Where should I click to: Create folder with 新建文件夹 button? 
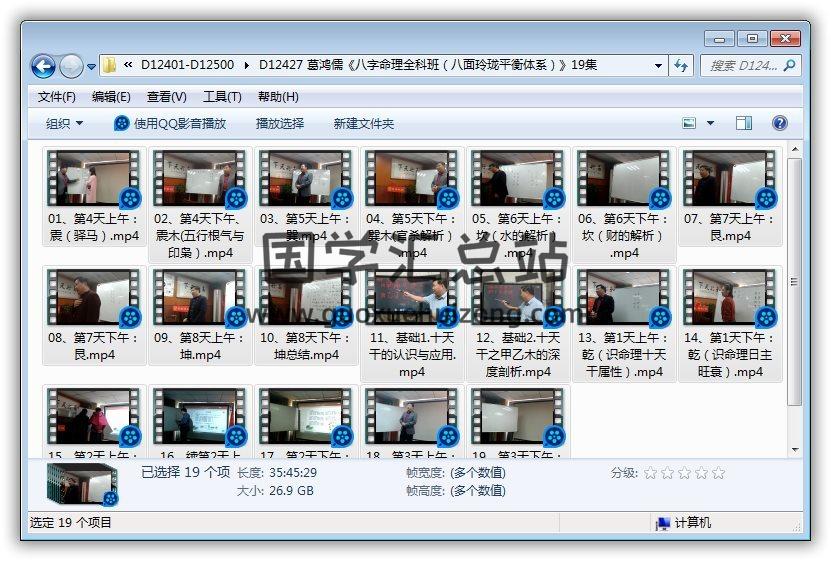(x=364, y=123)
